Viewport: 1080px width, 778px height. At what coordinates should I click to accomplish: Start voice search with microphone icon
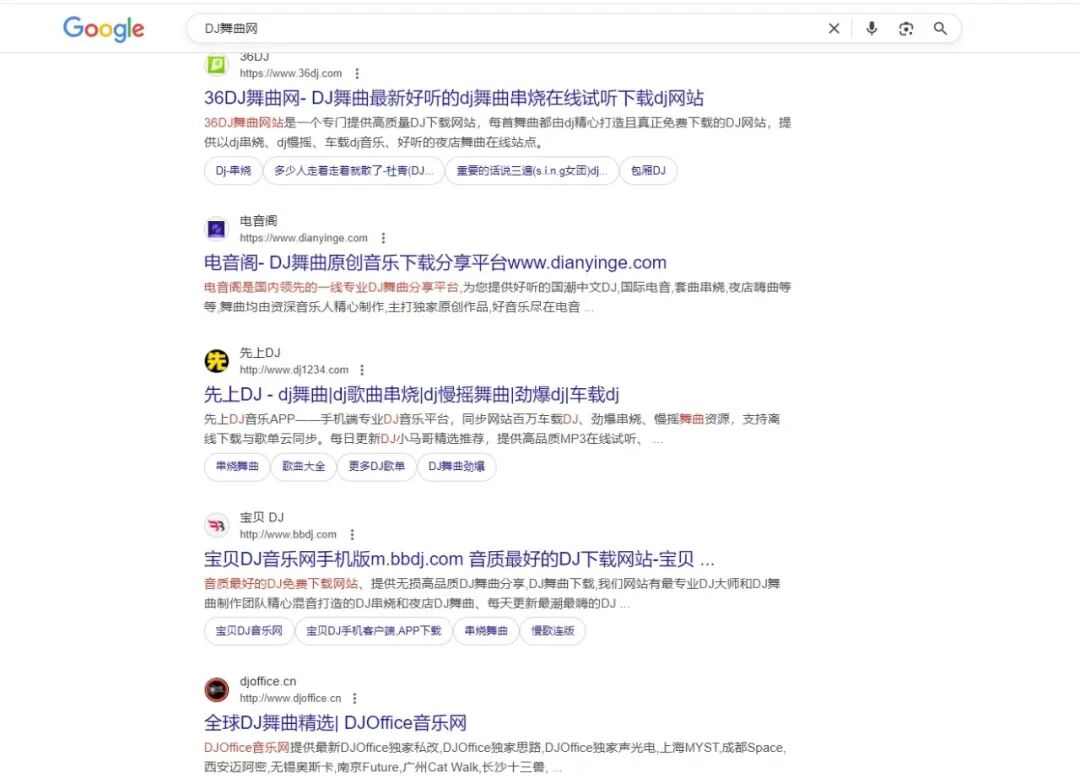[x=871, y=28]
